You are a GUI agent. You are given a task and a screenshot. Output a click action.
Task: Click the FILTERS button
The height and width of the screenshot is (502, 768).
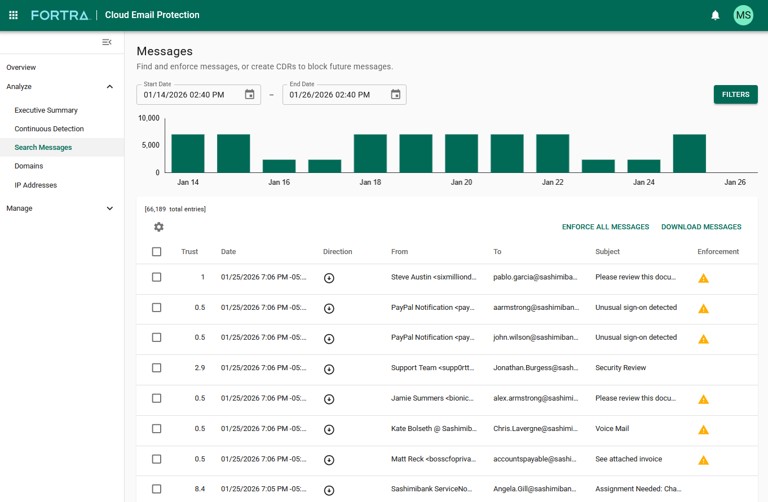click(735, 94)
